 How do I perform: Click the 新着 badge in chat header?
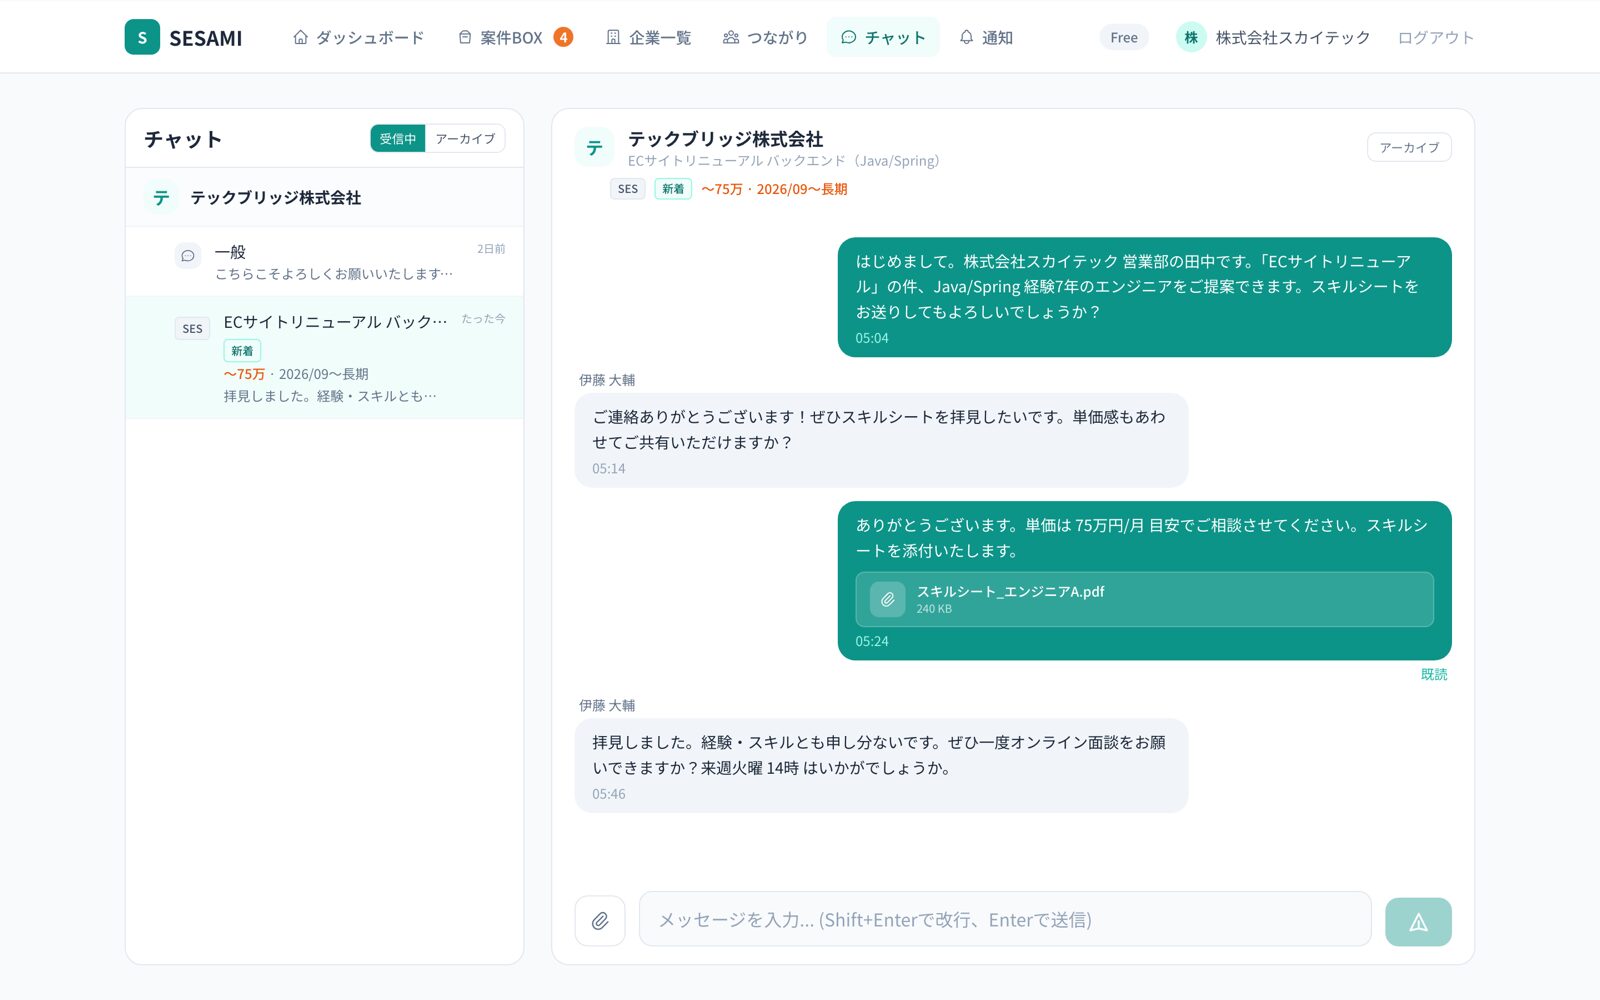click(x=673, y=188)
